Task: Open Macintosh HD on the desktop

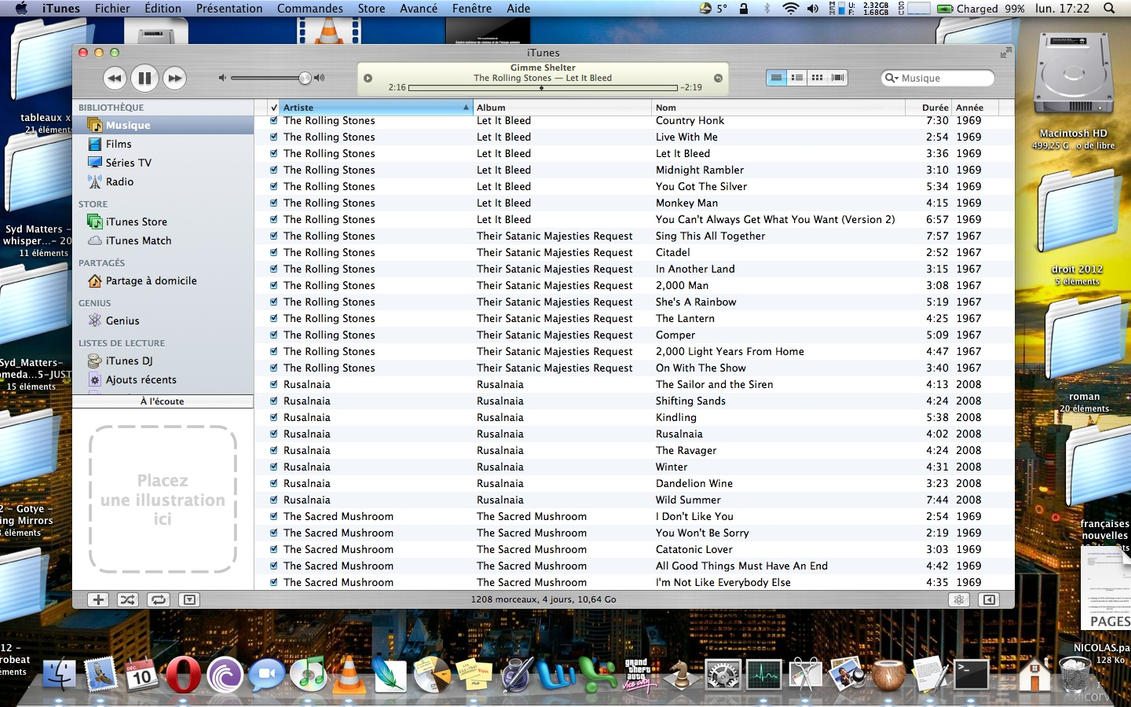Action: [1074, 90]
